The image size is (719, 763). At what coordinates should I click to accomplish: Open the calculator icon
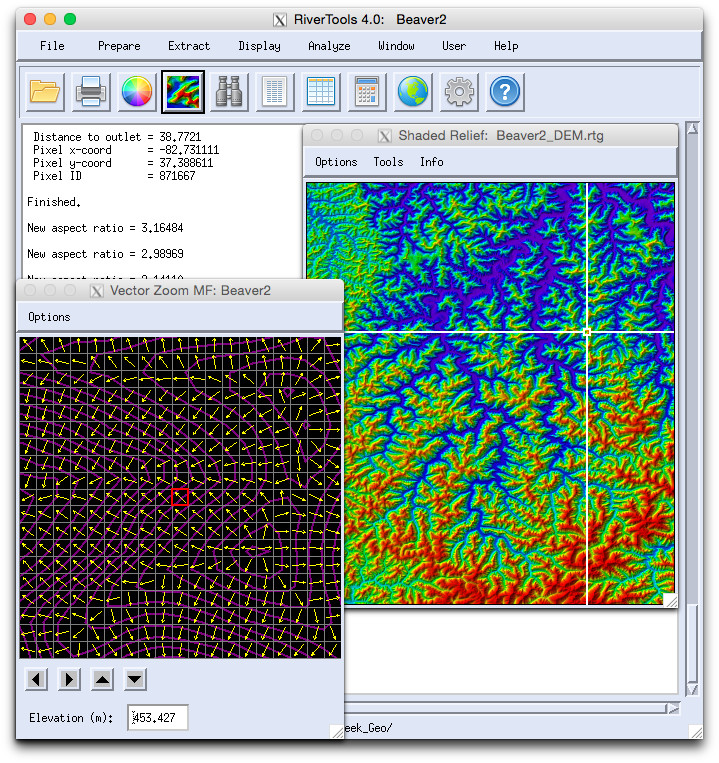tap(367, 92)
